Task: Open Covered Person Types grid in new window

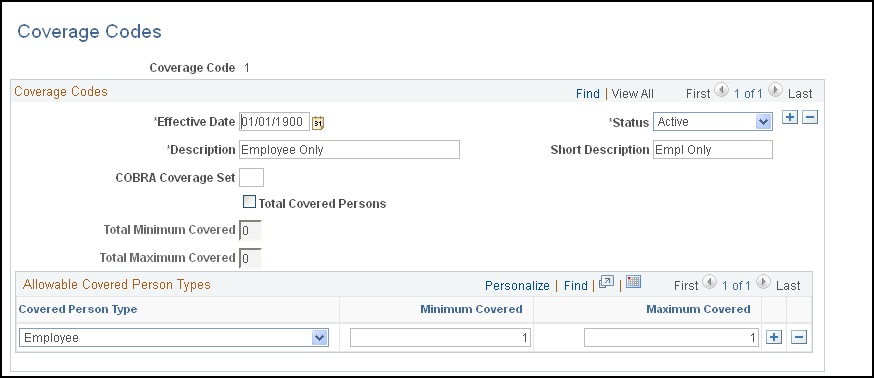Action: pyautogui.click(x=606, y=282)
